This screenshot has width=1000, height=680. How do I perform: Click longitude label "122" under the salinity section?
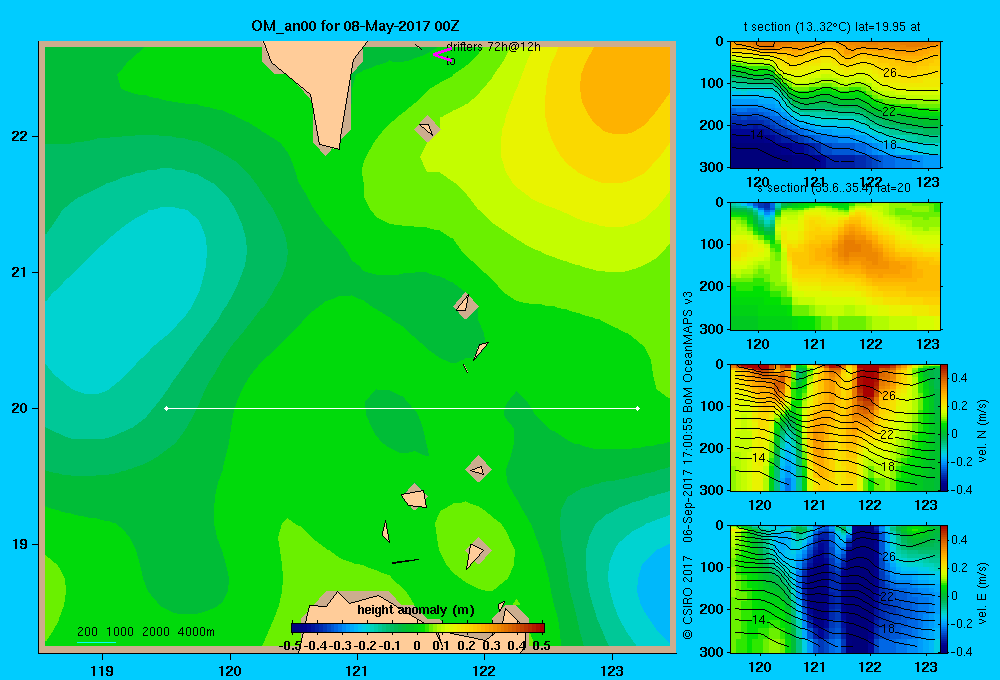point(871,344)
